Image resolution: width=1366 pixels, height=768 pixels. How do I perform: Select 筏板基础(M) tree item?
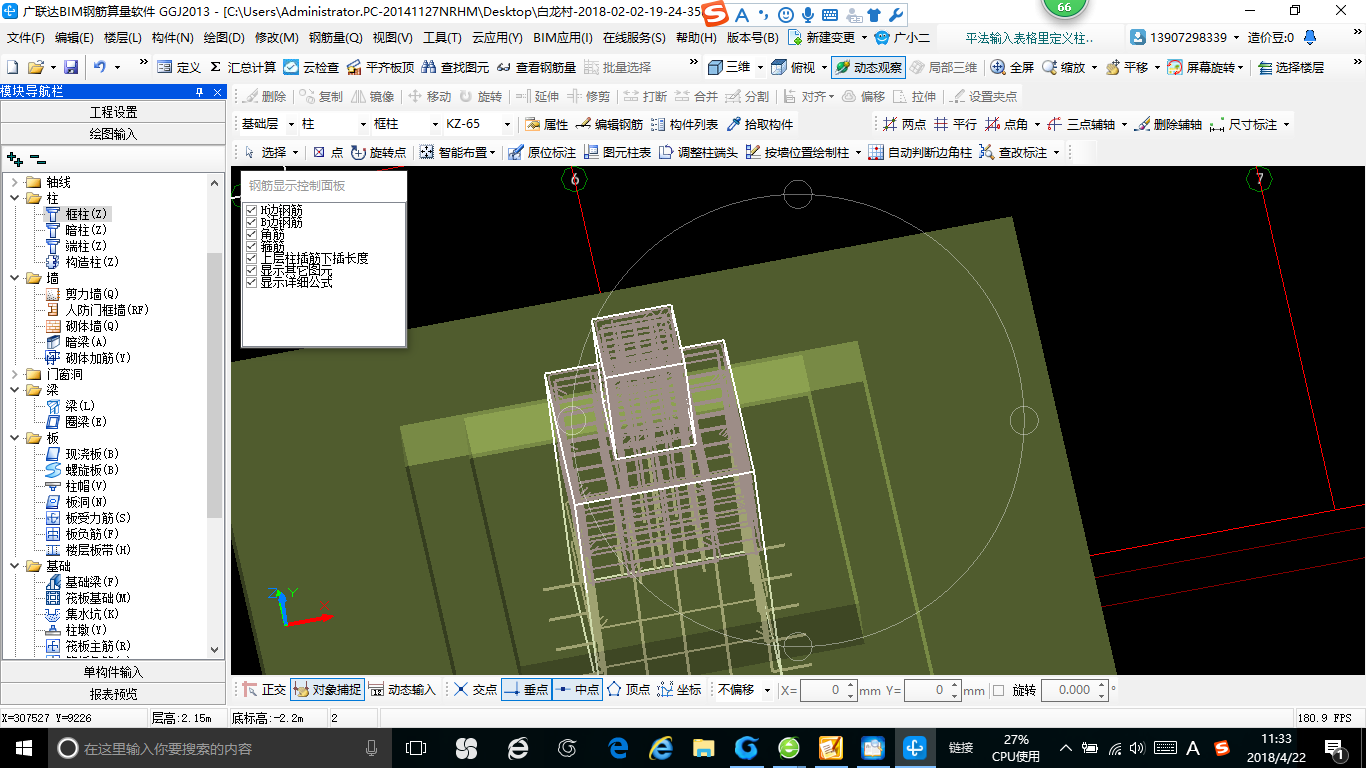pos(88,598)
